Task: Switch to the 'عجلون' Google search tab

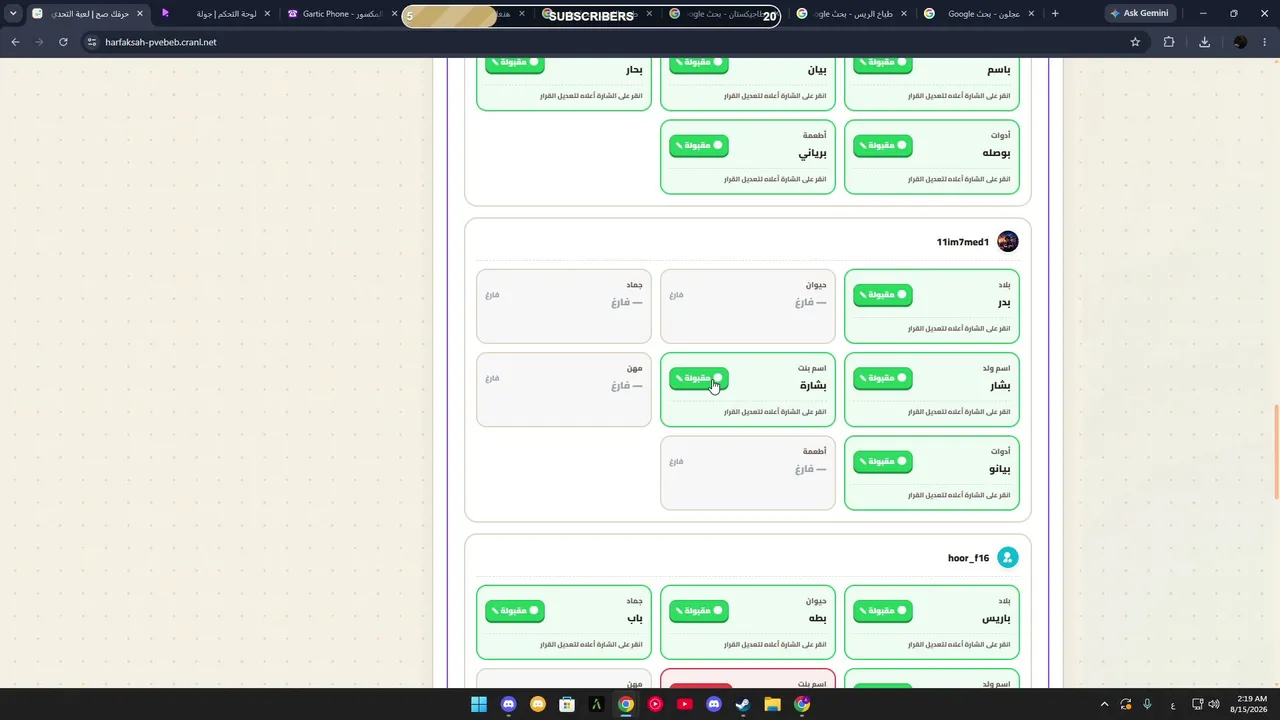Action: (977, 14)
